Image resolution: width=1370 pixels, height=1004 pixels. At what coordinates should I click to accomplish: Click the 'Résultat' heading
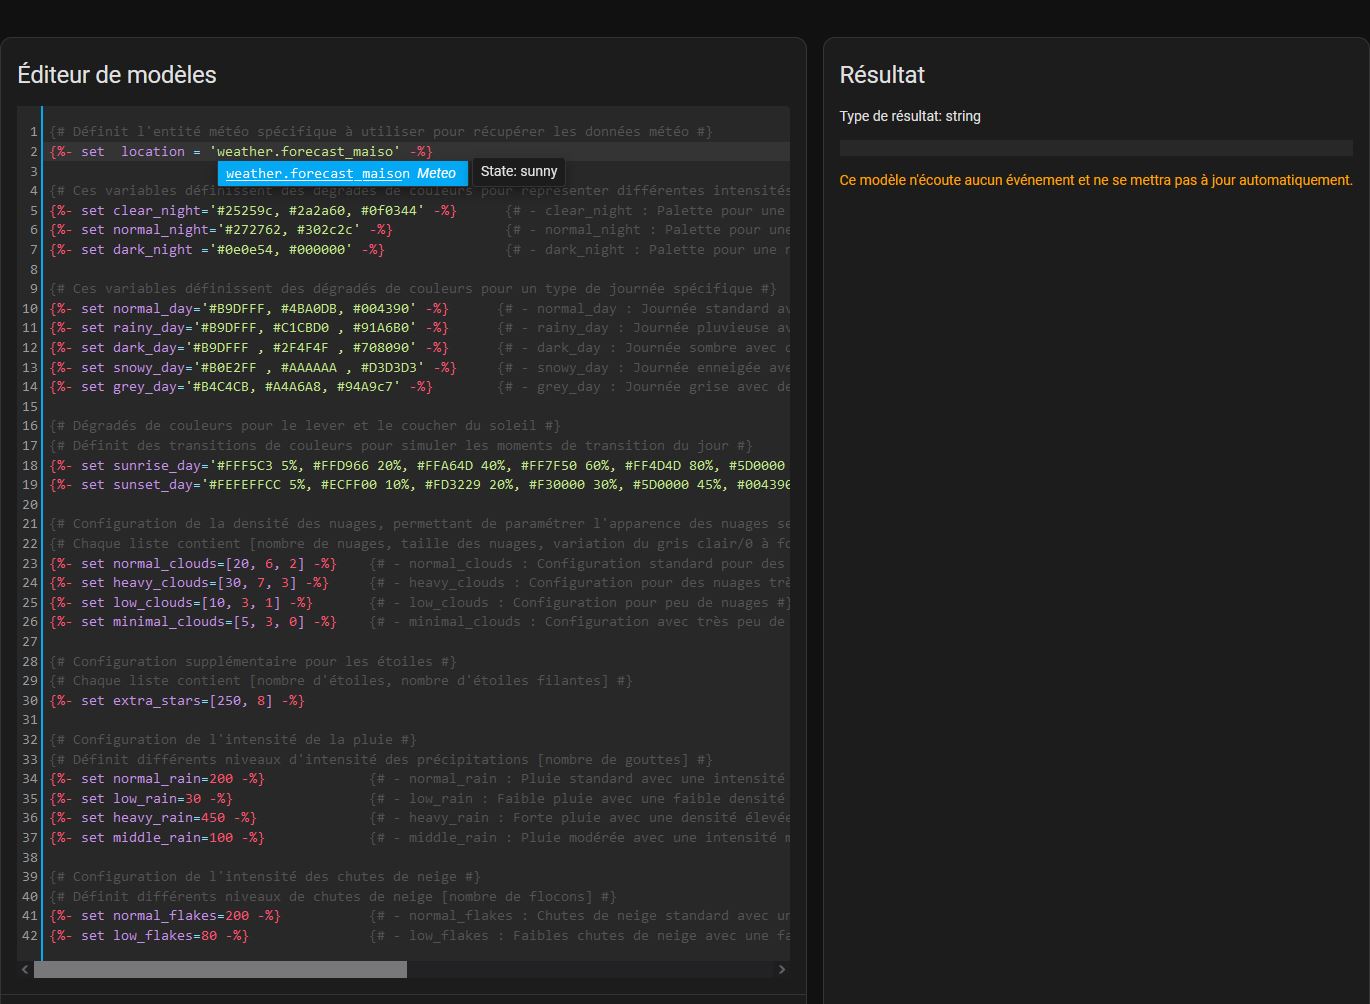click(x=882, y=75)
